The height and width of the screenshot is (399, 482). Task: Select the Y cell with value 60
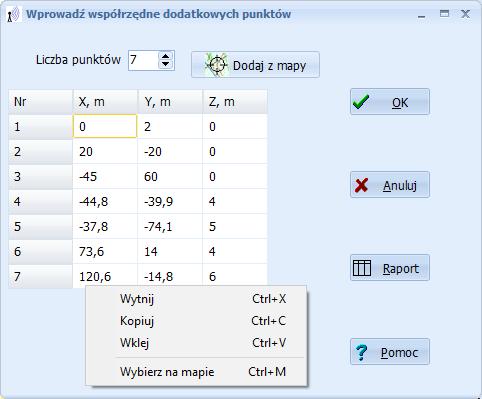pos(170,176)
